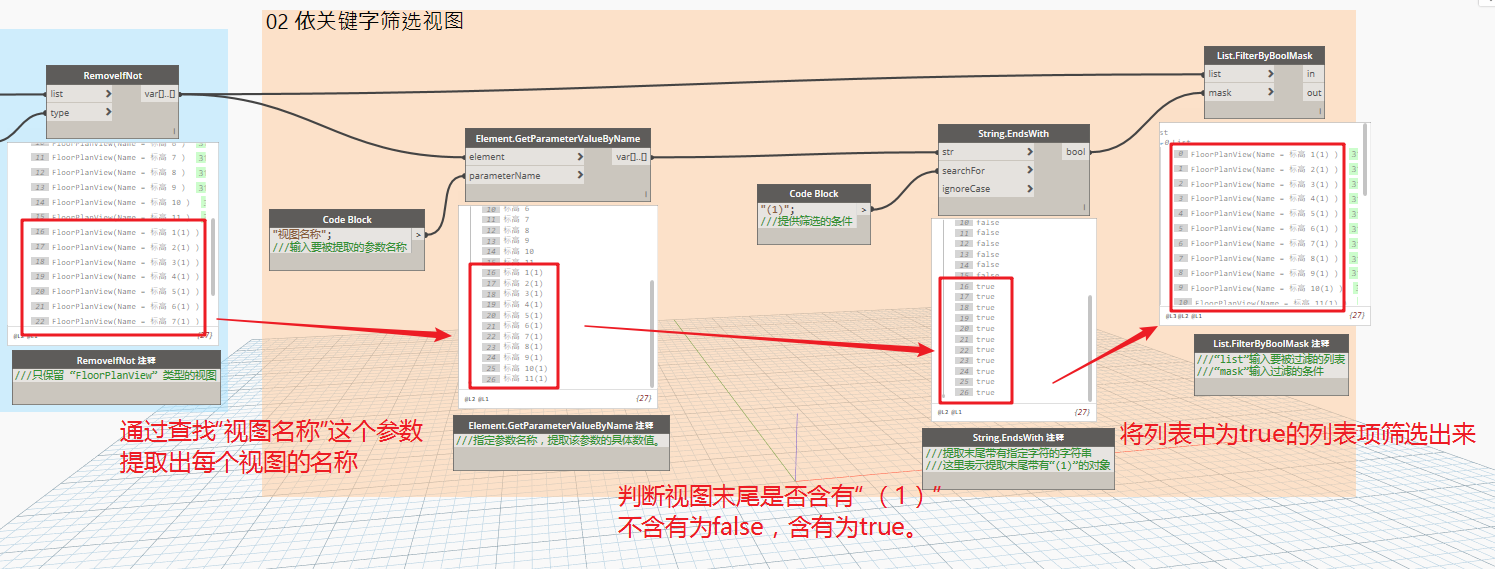Select the String.EndsWith node title
Image resolution: width=1495 pixels, height=569 pixels.
1013,133
